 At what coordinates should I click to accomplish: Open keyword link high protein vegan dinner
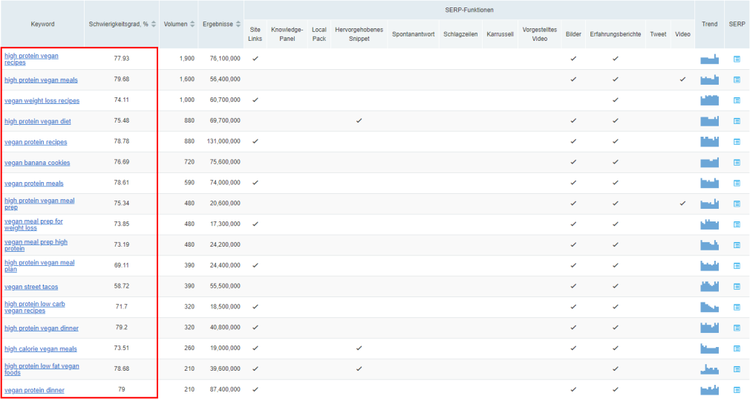point(42,328)
